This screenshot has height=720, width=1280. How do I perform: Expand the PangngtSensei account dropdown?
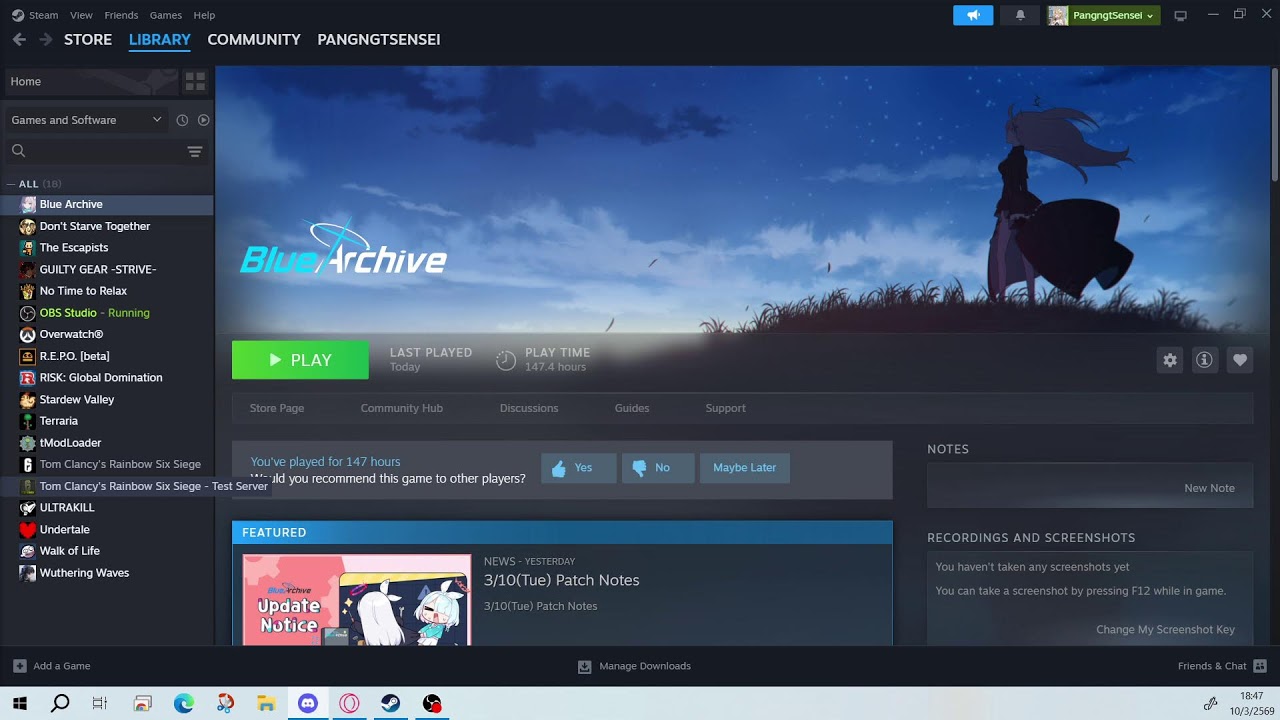(x=1104, y=15)
